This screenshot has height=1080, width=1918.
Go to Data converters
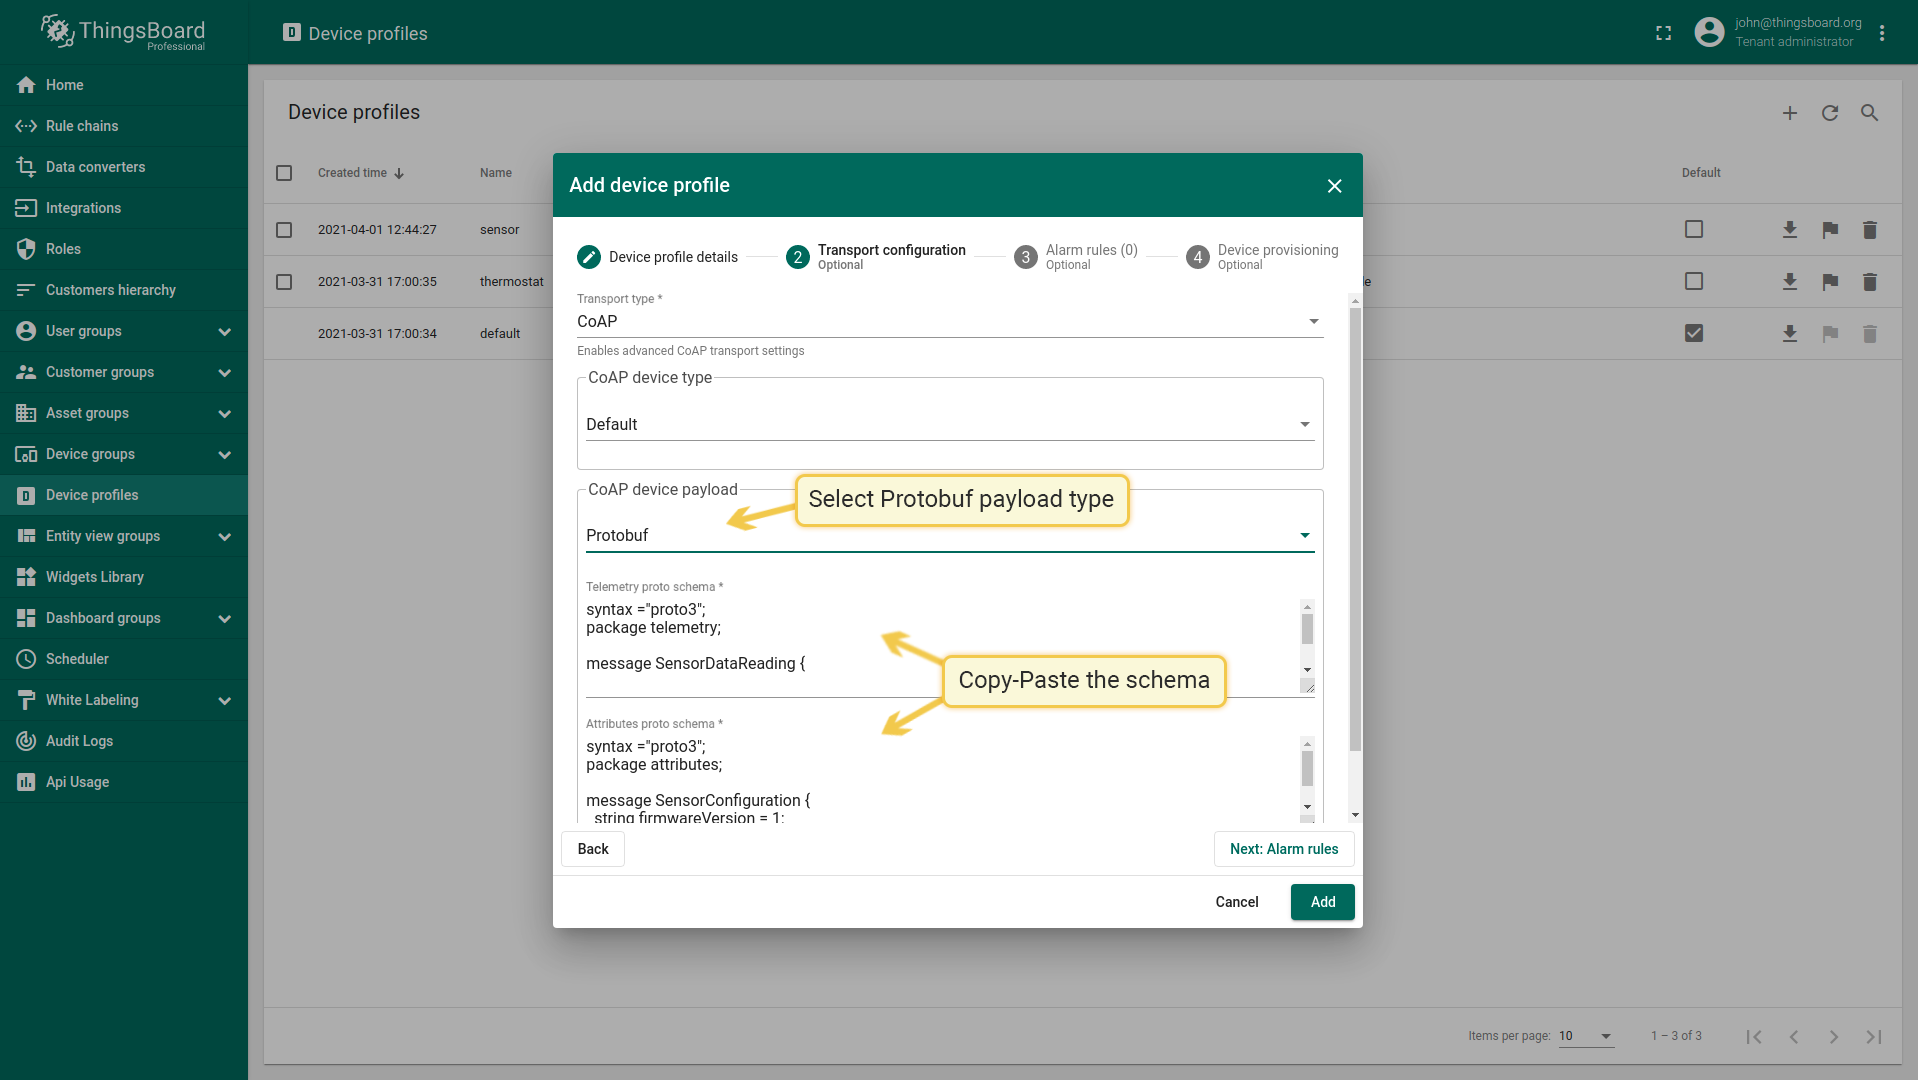(124, 167)
